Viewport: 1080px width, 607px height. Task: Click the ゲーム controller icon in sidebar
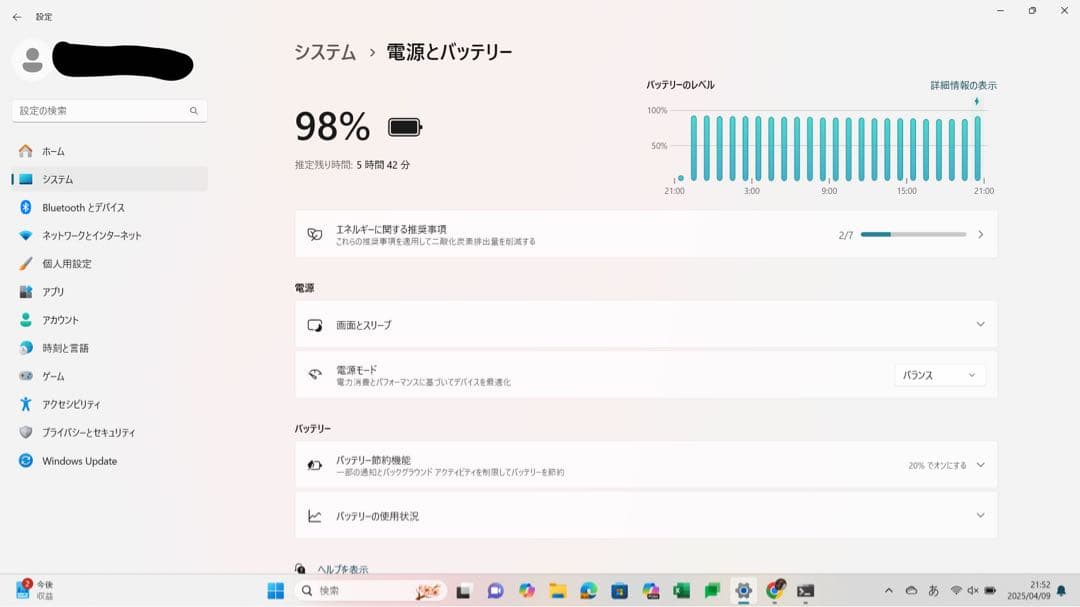point(26,376)
